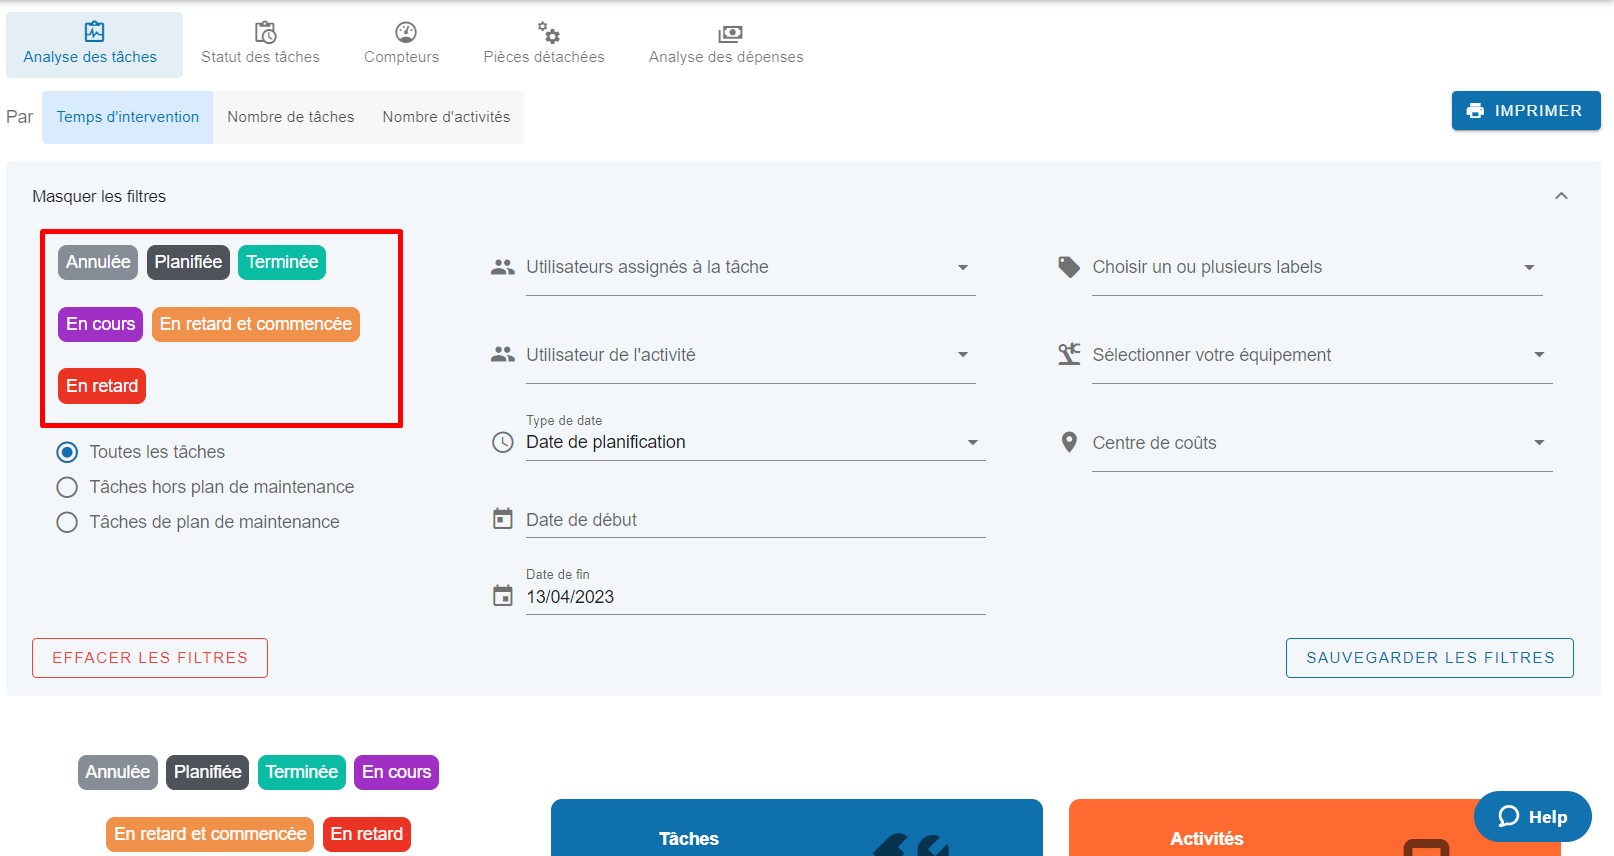Screen dimensions: 1614x856
Task: Click the Pièces détachées gears icon
Action: pos(548,32)
